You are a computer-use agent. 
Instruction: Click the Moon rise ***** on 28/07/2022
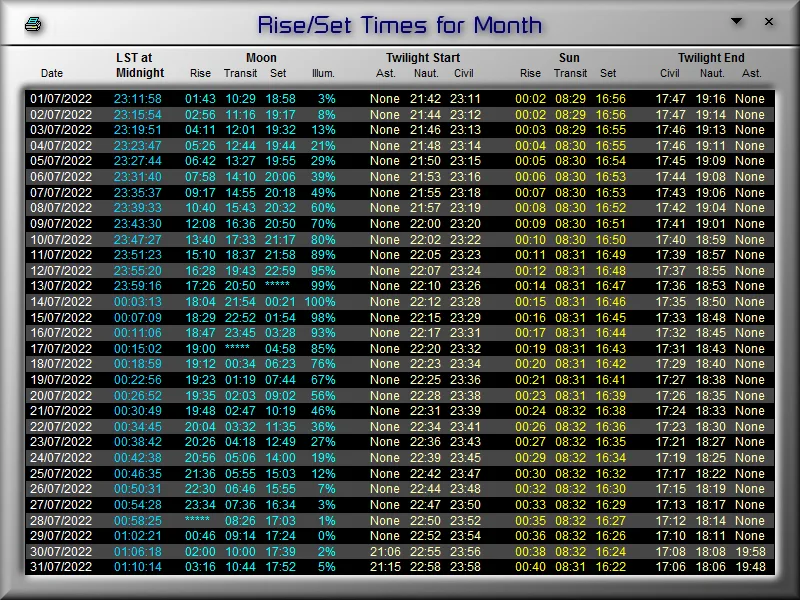point(197,519)
